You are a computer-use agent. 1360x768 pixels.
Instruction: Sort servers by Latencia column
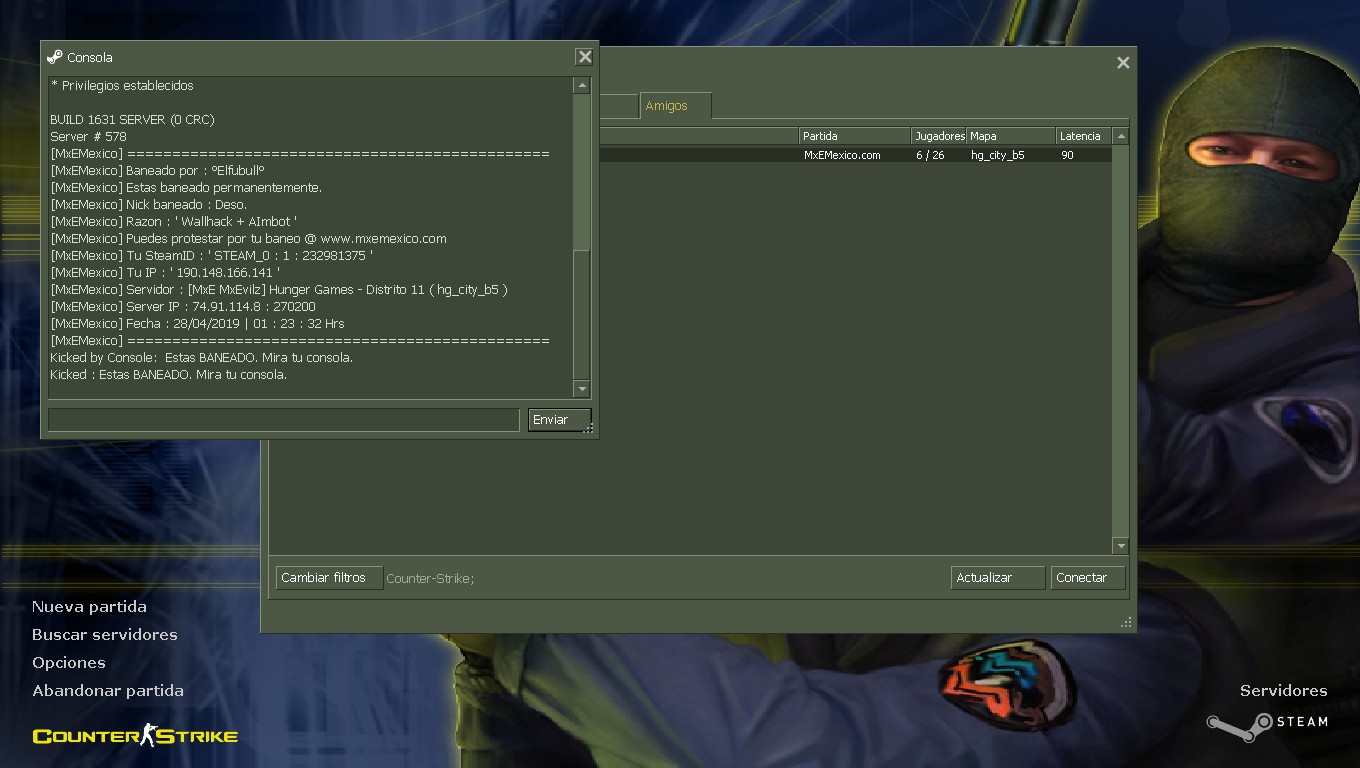[x=1084, y=136]
